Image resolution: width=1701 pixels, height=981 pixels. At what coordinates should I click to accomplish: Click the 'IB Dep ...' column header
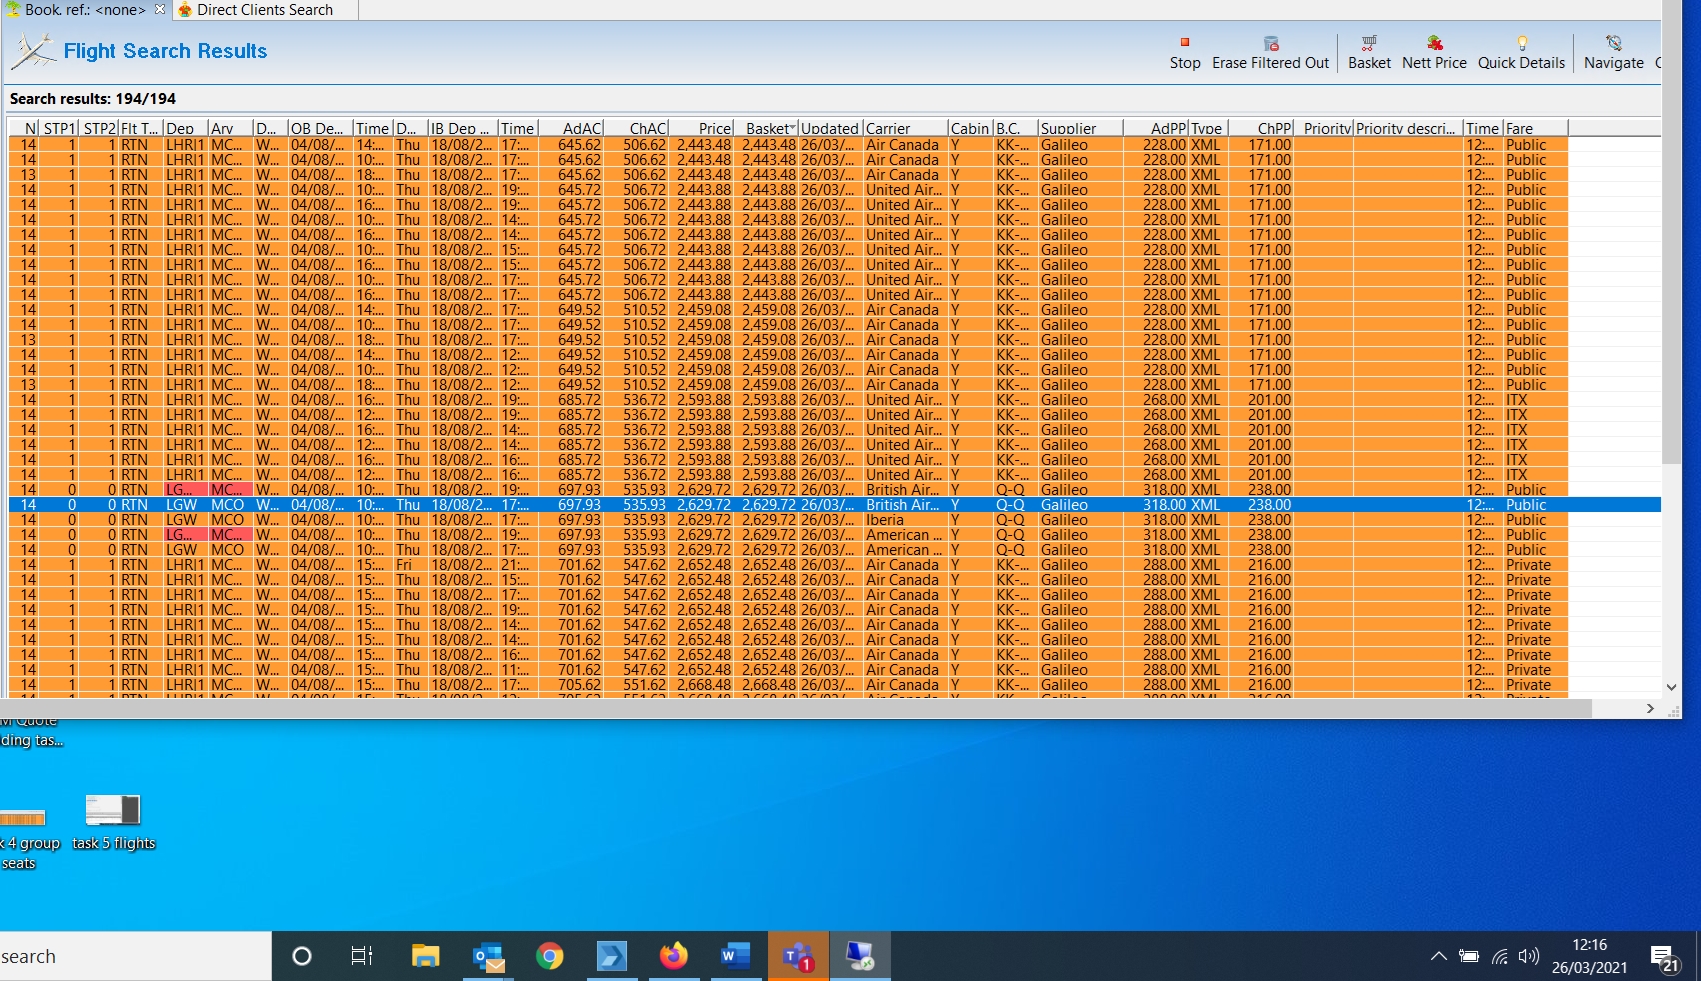[463, 128]
